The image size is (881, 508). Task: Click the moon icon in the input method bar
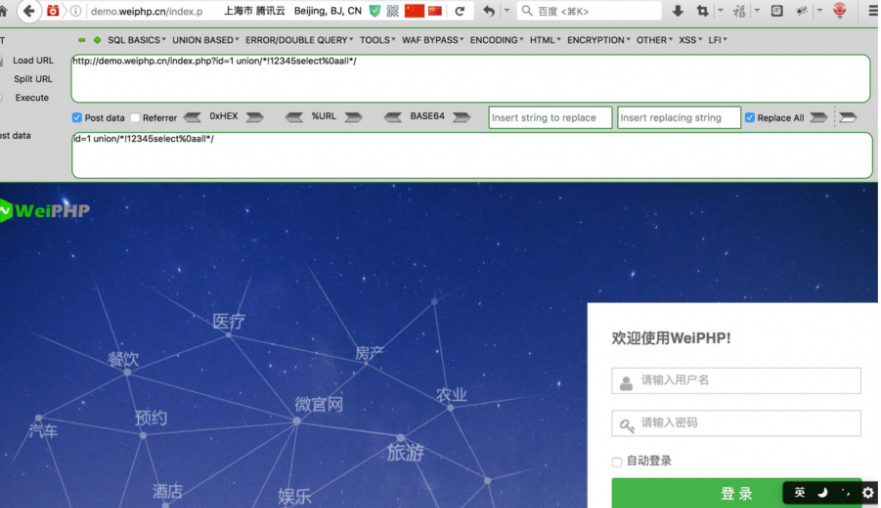pos(823,493)
